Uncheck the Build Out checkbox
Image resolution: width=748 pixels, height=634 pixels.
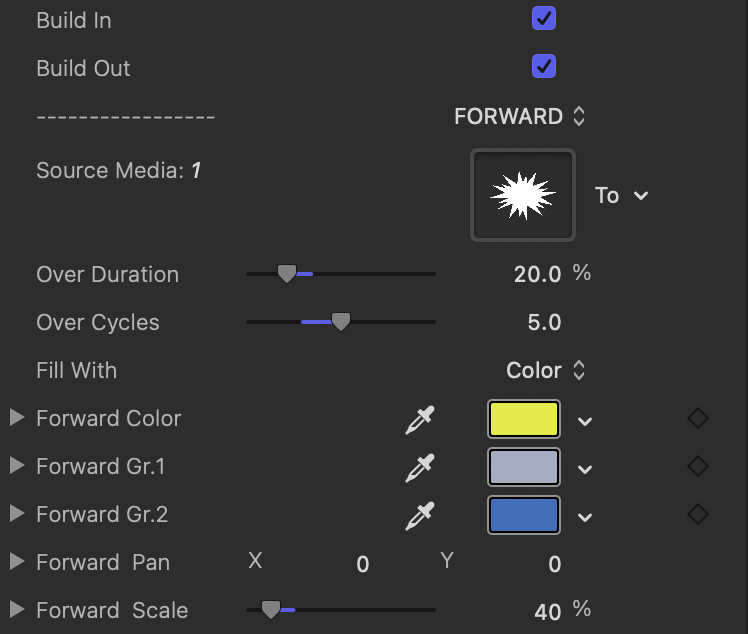[544, 67]
